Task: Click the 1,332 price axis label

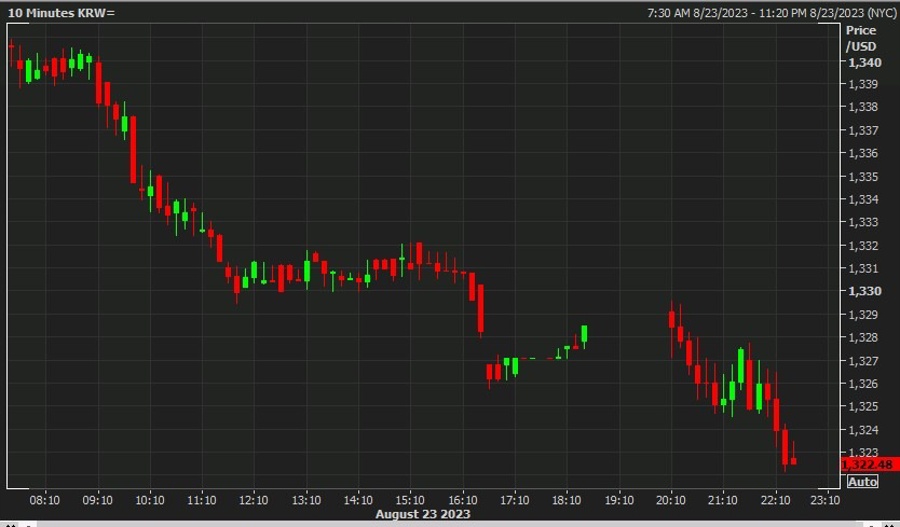Action: tap(863, 246)
